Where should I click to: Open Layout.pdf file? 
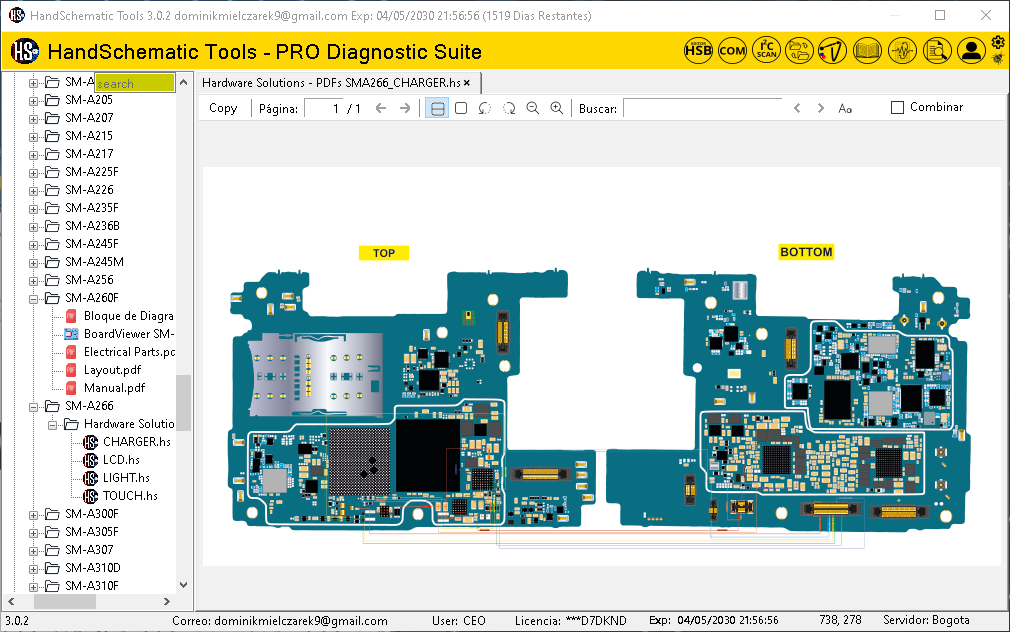(x=112, y=370)
